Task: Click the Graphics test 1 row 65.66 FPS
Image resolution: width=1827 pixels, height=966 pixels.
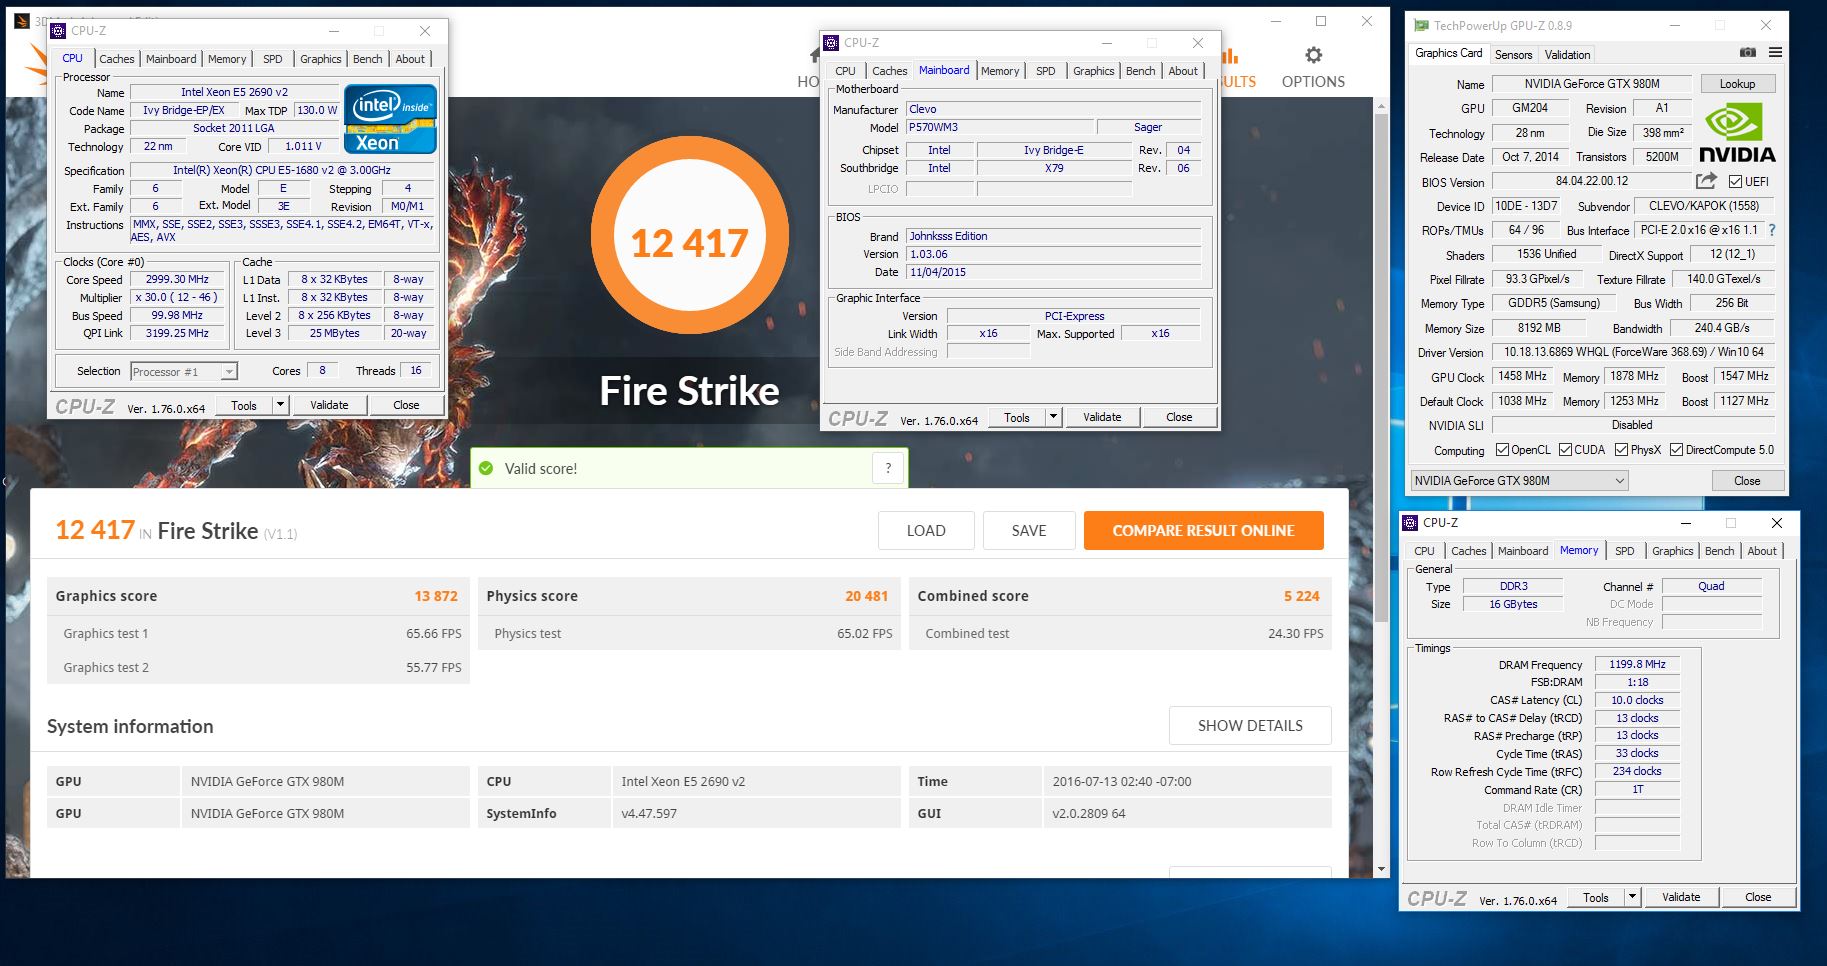Action: pyautogui.click(x=258, y=633)
